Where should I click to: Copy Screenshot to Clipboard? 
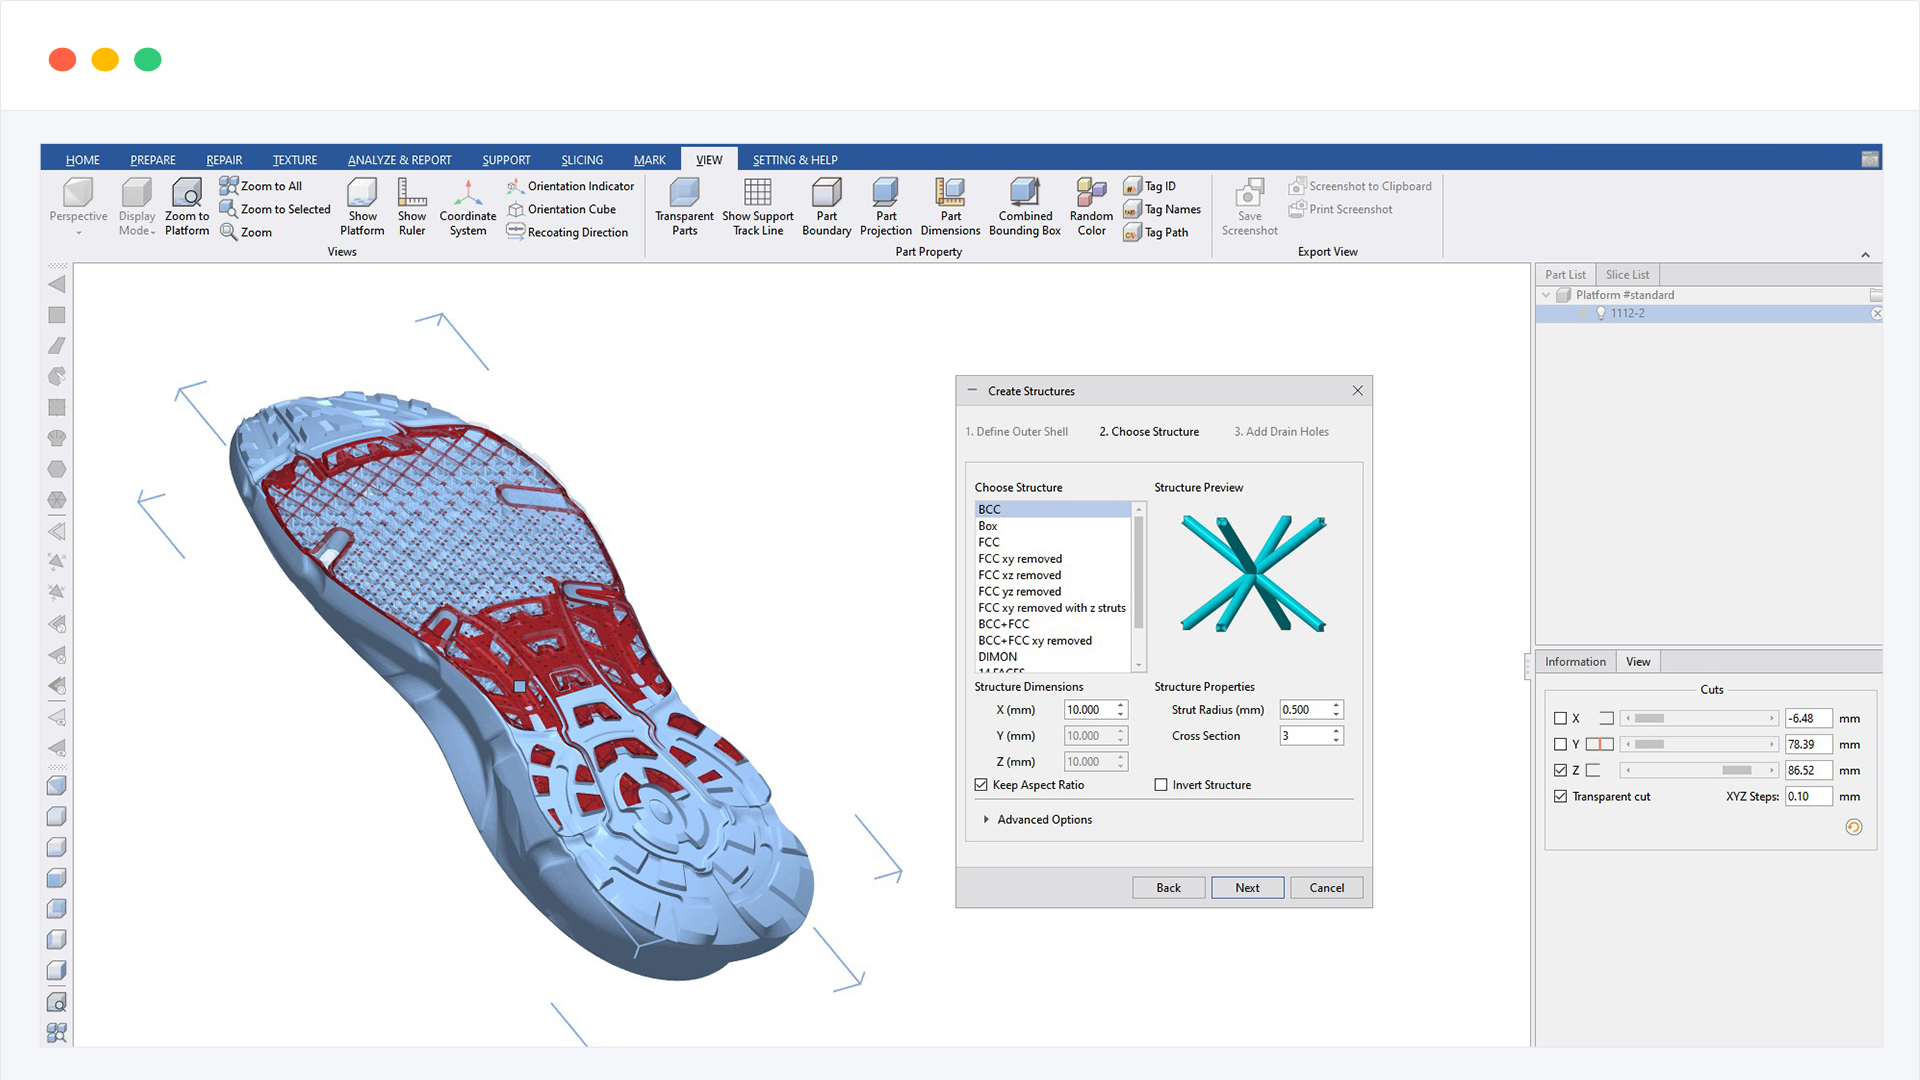tap(1360, 186)
